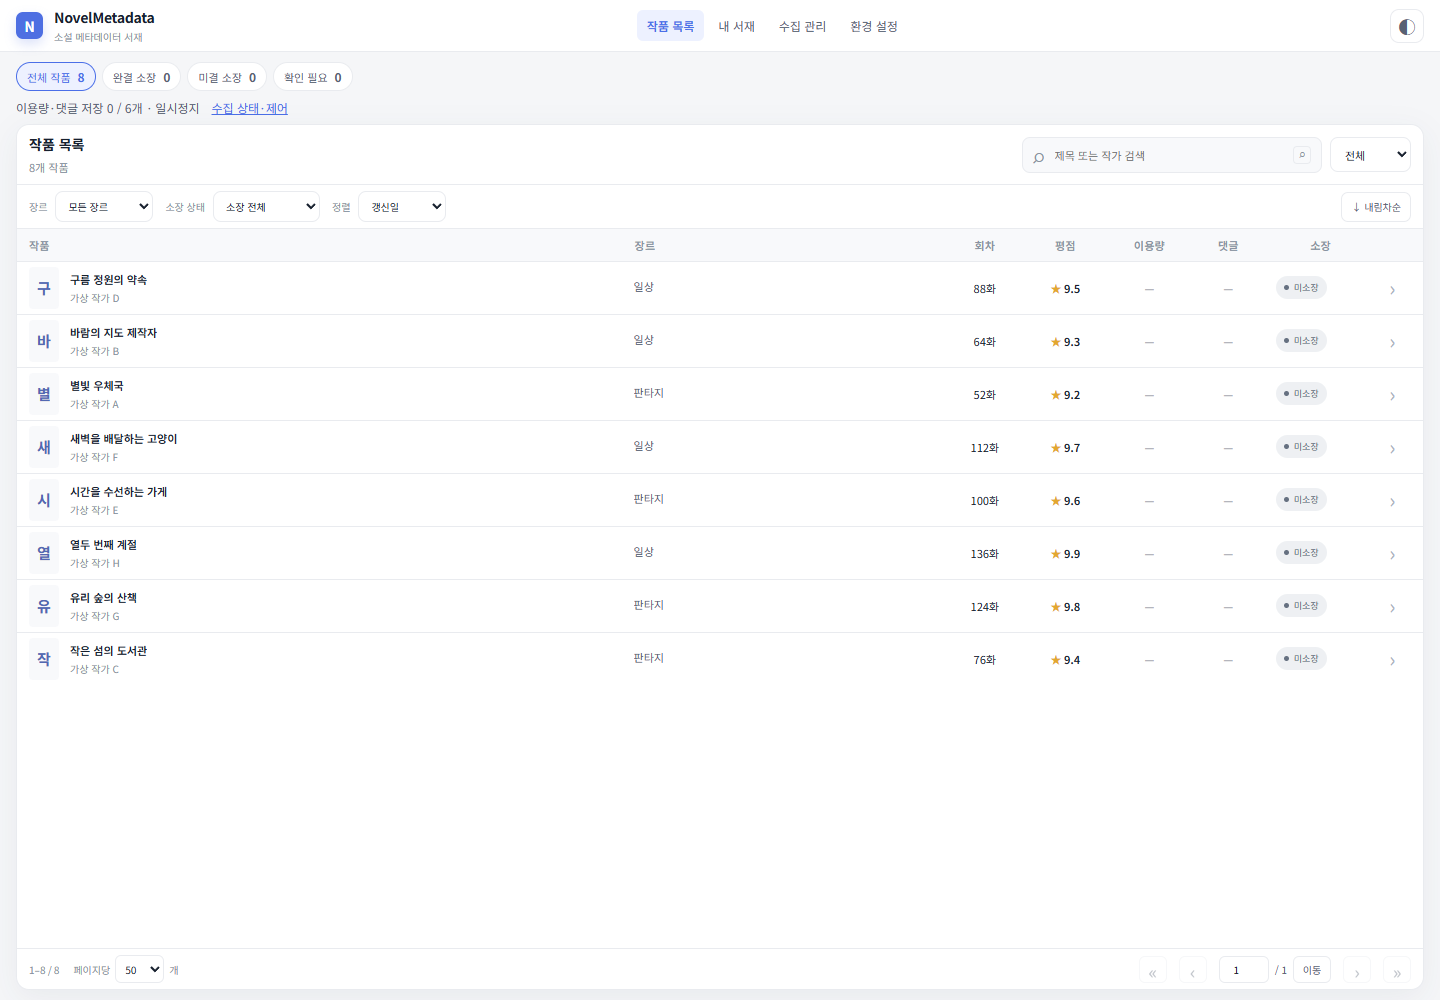Click the page number input field
Image resolution: width=1440 pixels, height=1000 pixels.
[1244, 970]
